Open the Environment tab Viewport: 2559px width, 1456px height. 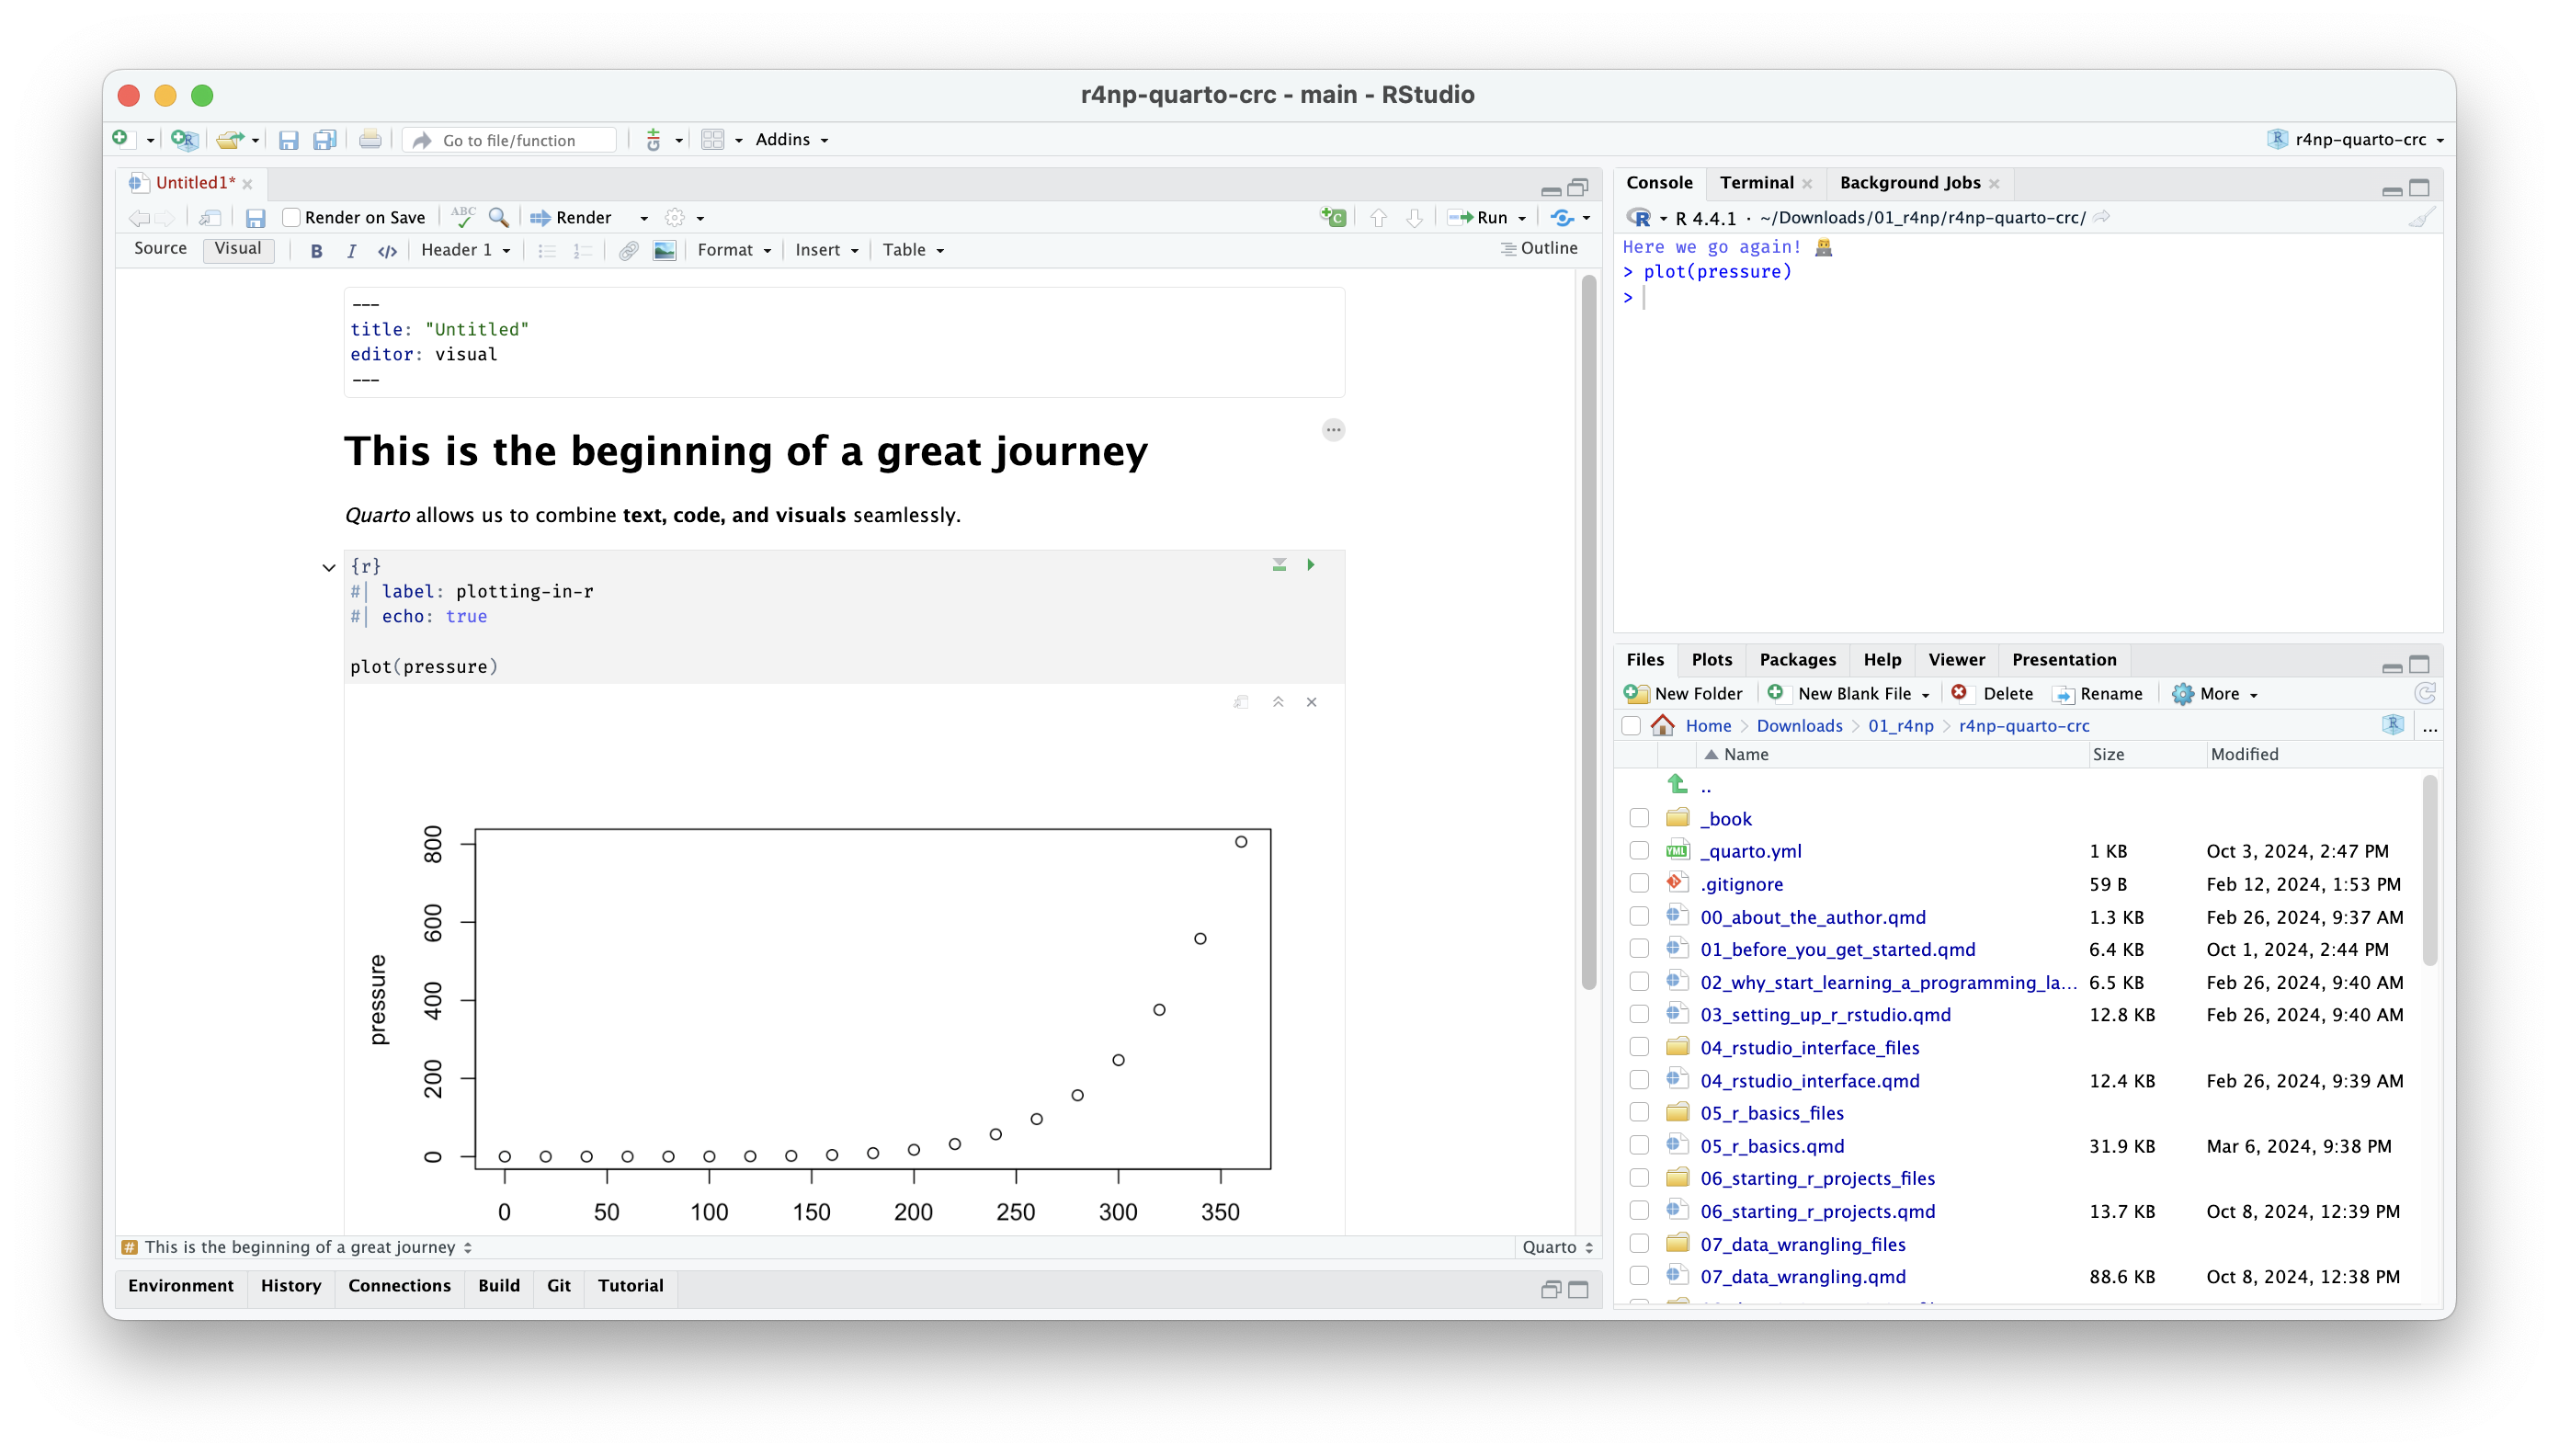[x=180, y=1285]
